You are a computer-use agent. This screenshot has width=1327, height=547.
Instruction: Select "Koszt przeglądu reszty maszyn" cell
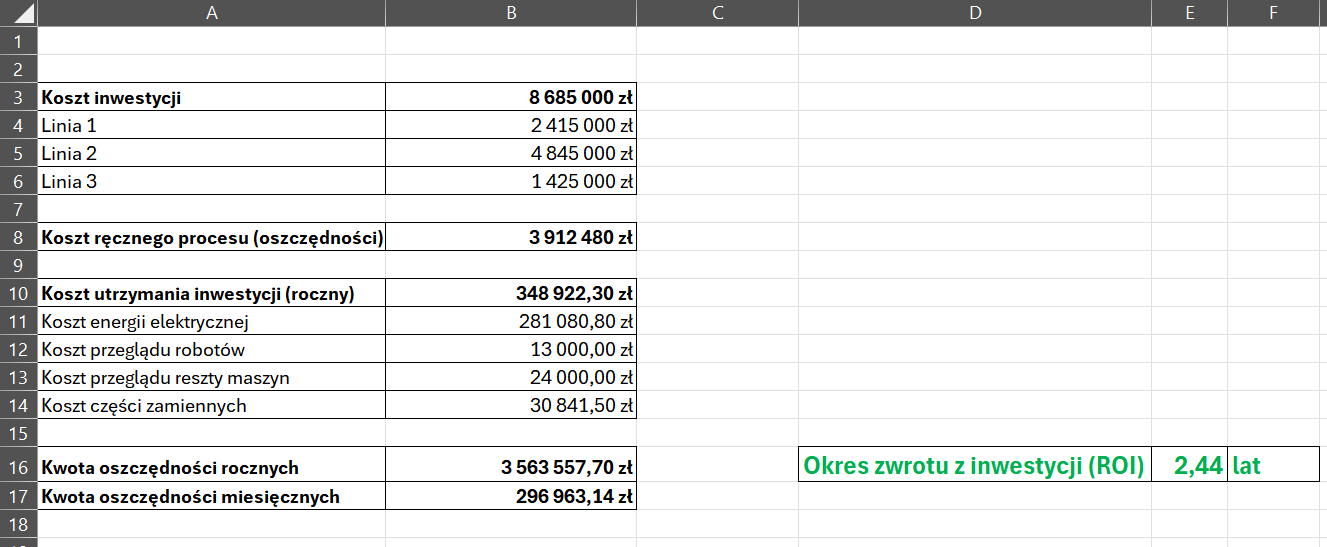coord(211,377)
